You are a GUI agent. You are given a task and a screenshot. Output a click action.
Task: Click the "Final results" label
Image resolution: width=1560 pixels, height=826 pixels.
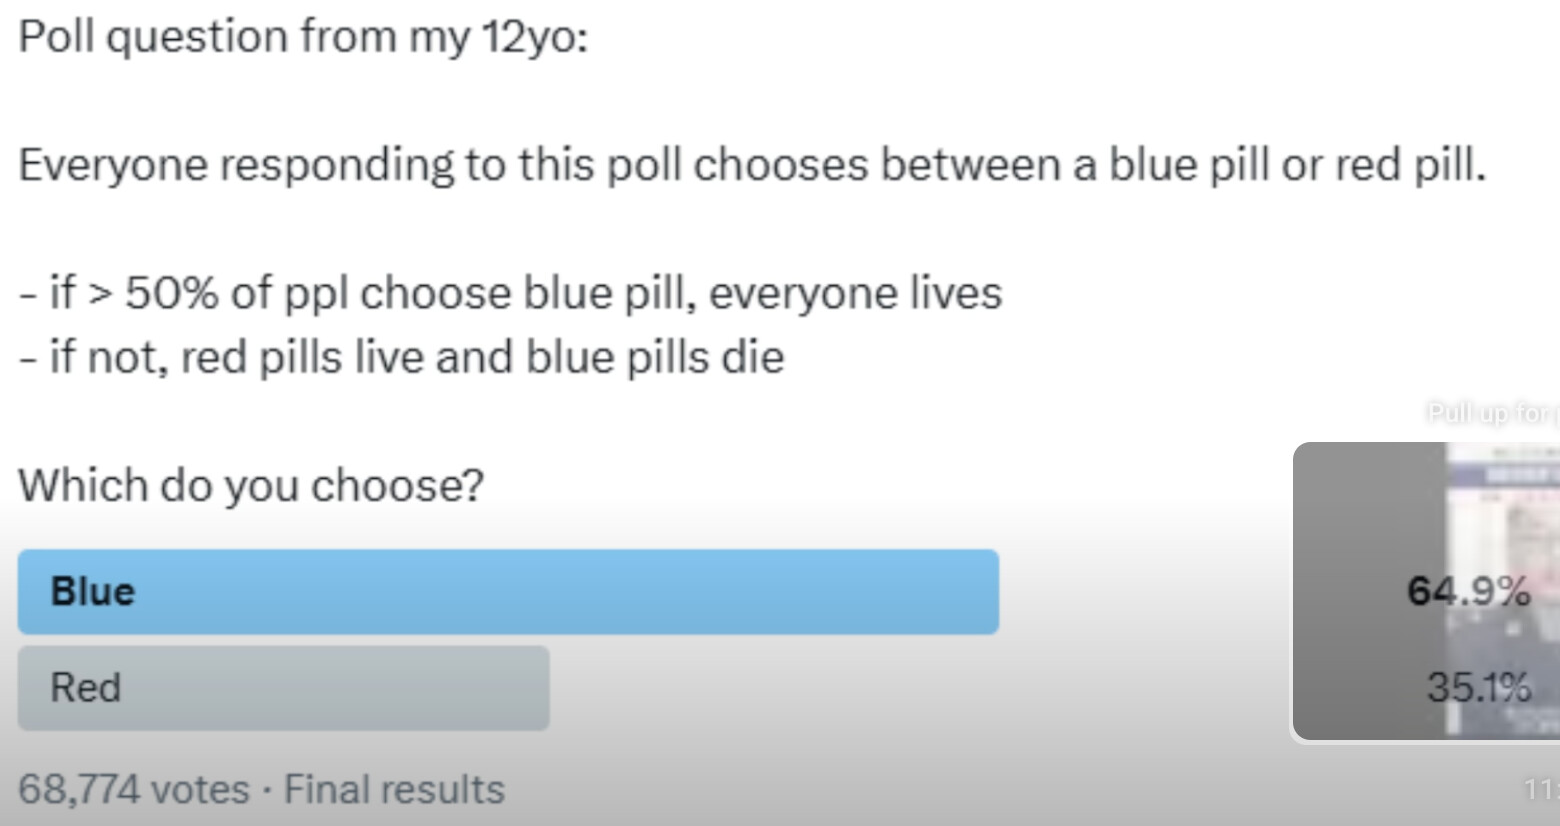394,789
